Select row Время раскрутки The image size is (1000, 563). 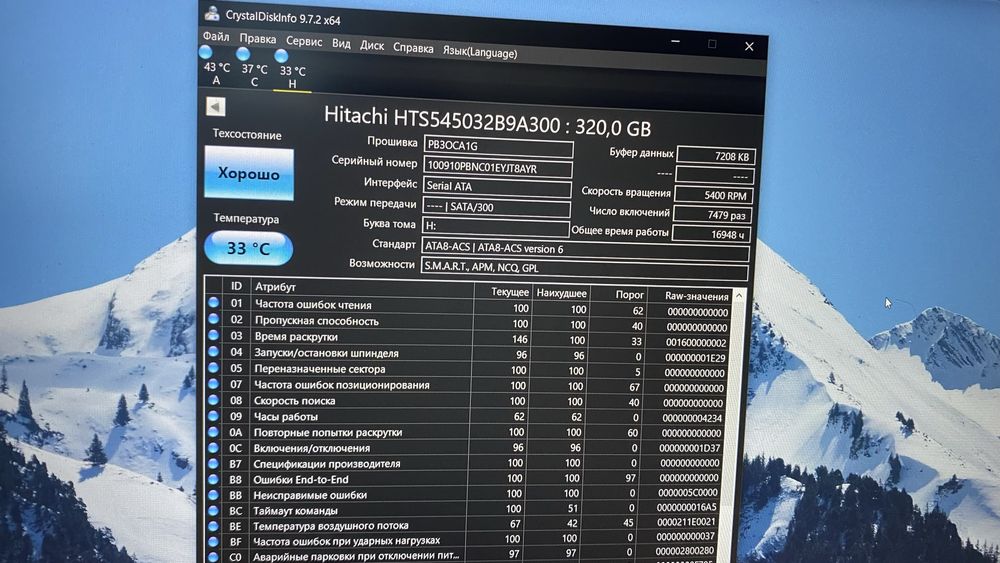click(468, 339)
